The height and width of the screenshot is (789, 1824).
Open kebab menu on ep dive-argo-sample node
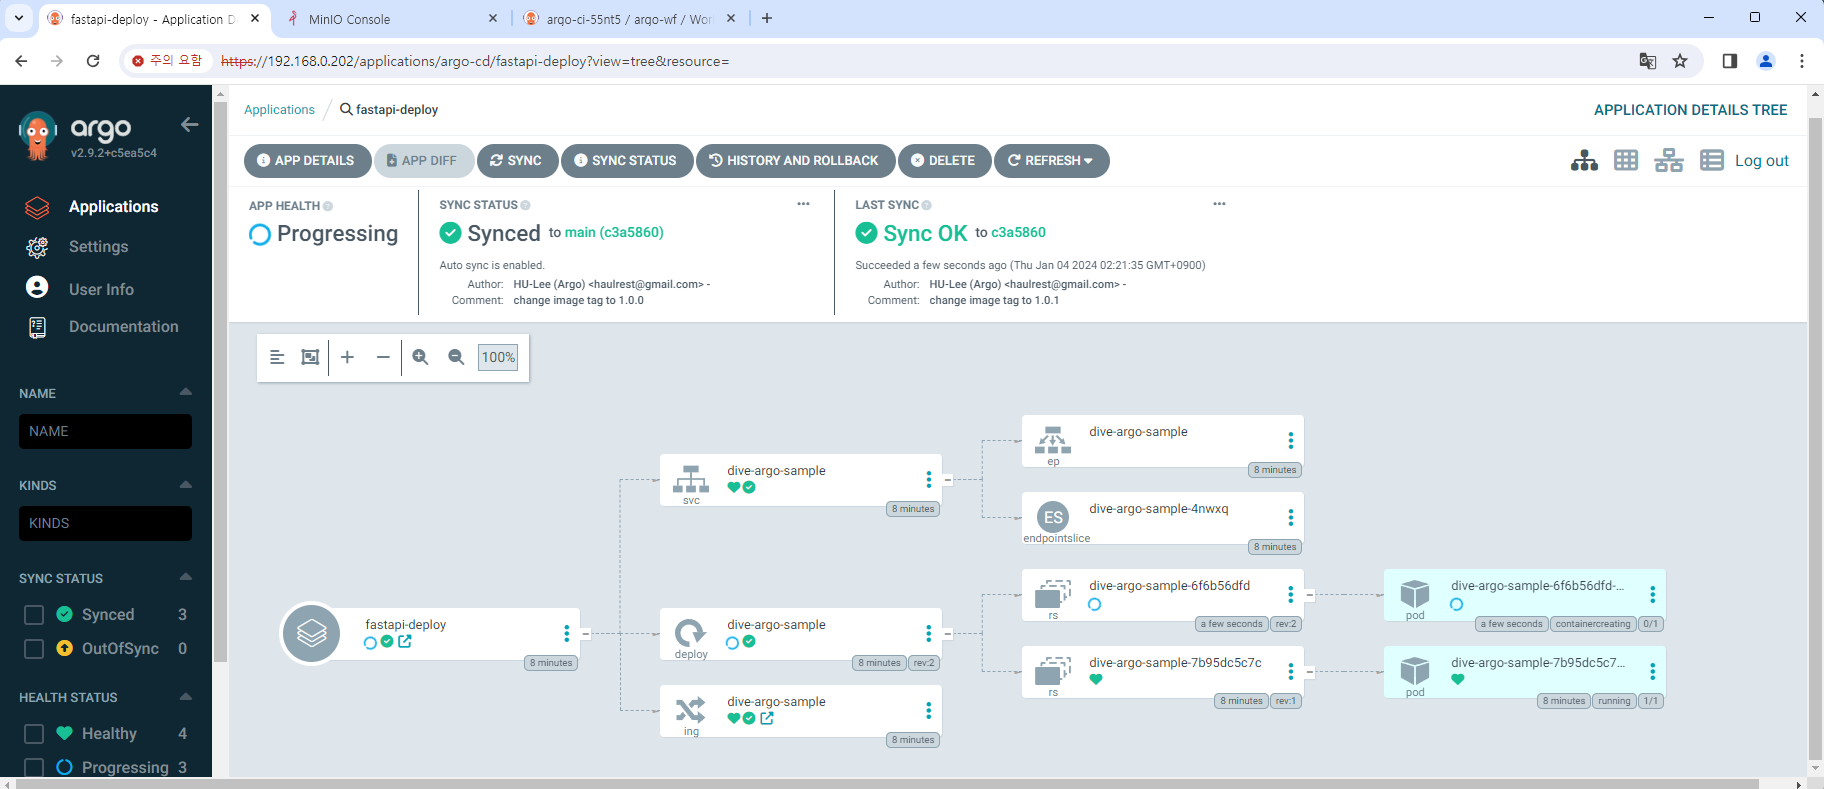coord(1291,441)
